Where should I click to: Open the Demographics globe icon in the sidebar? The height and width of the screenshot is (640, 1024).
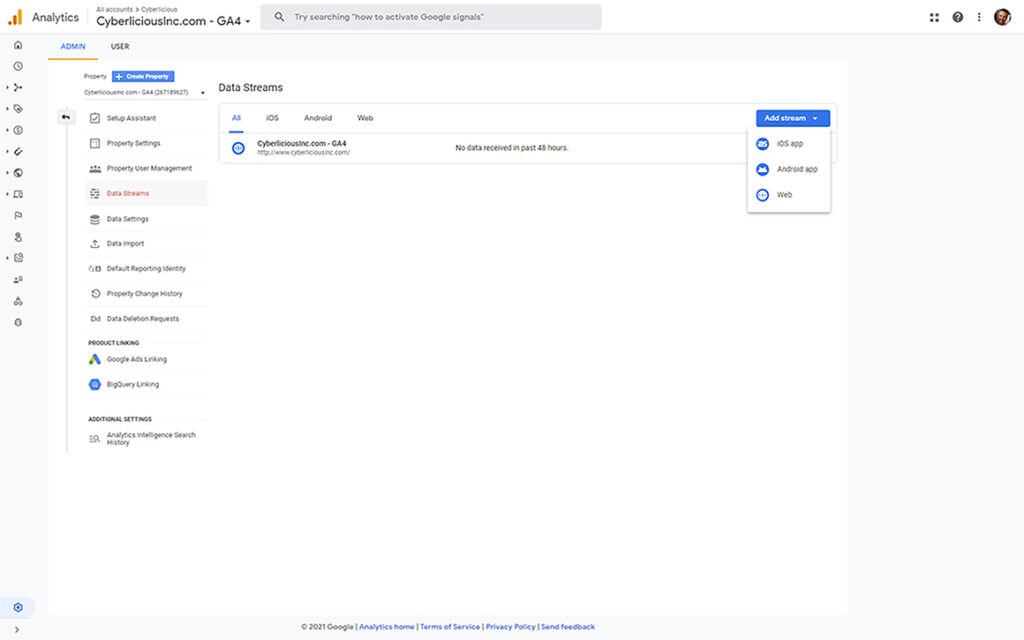(18, 173)
